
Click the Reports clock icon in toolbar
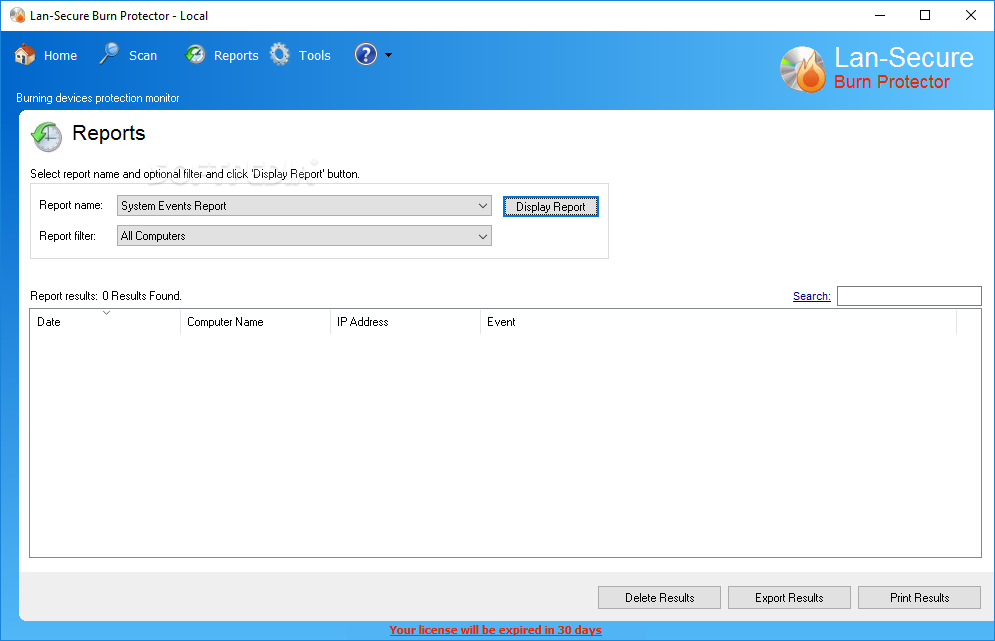[195, 55]
